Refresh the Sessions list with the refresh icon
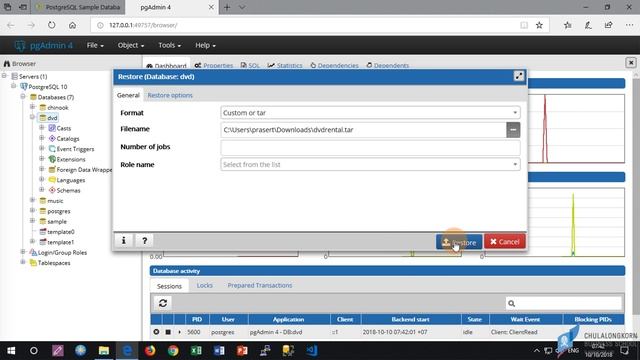This screenshot has width=640, height=360. tap(163, 303)
